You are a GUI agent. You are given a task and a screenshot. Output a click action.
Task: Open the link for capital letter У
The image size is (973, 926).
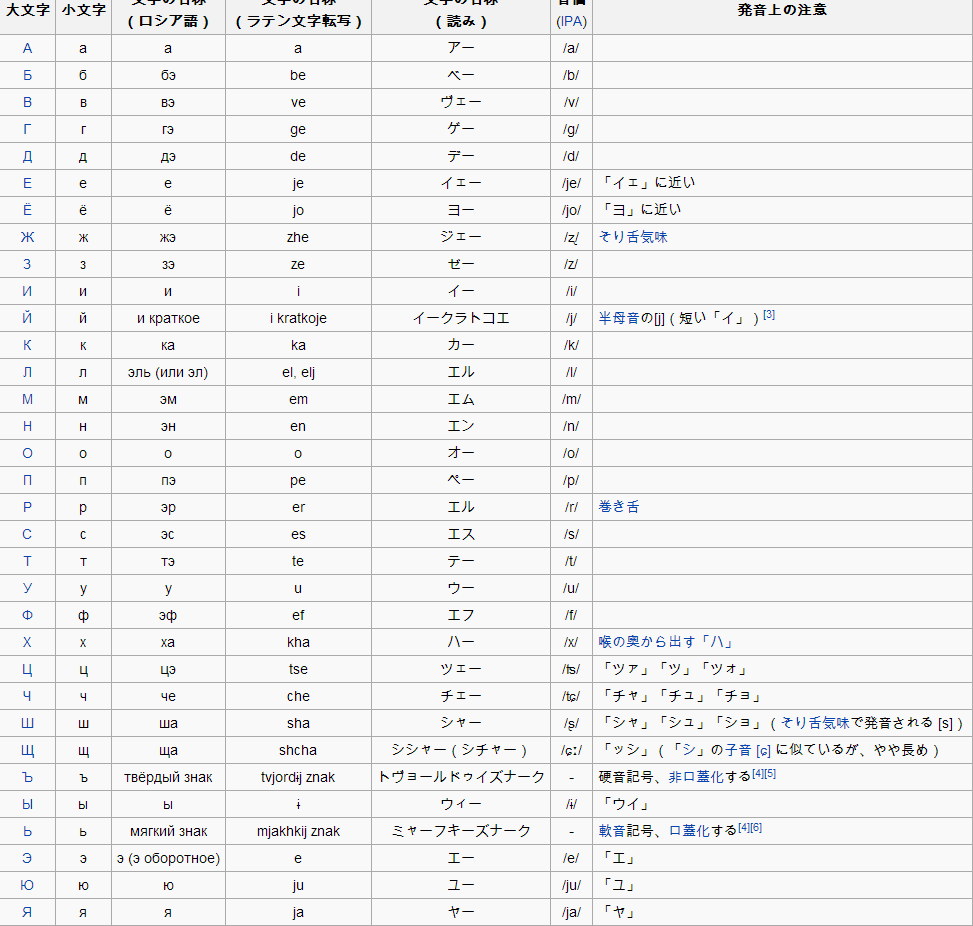tap(27, 588)
